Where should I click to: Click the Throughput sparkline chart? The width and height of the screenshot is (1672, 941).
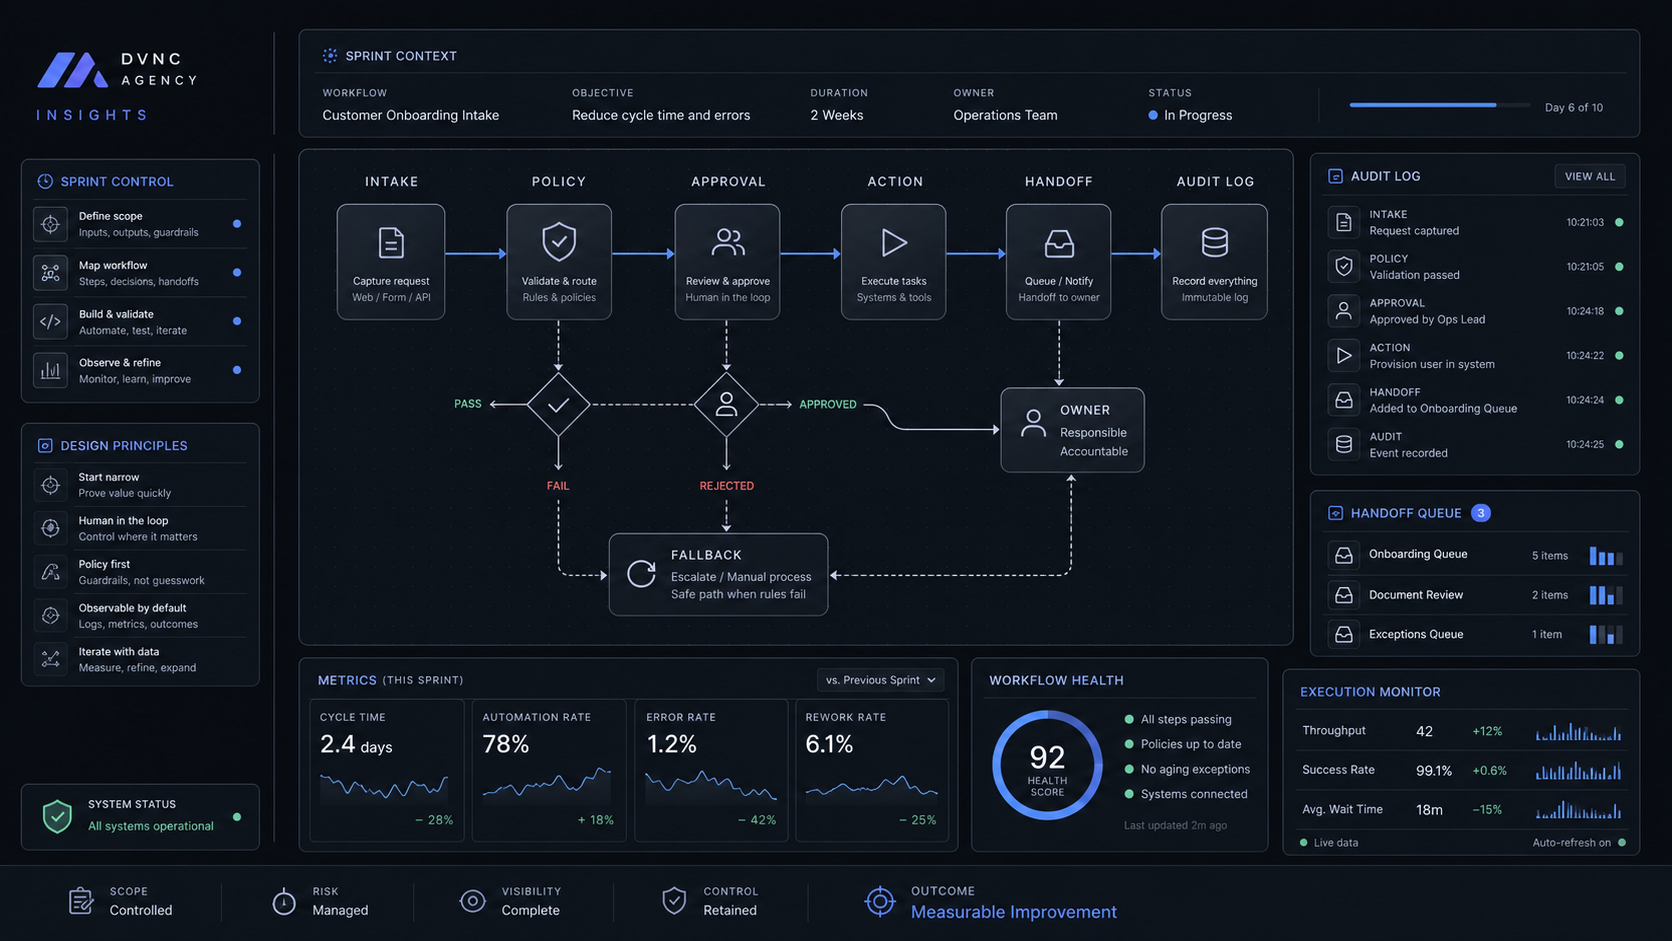pyautogui.click(x=1578, y=731)
